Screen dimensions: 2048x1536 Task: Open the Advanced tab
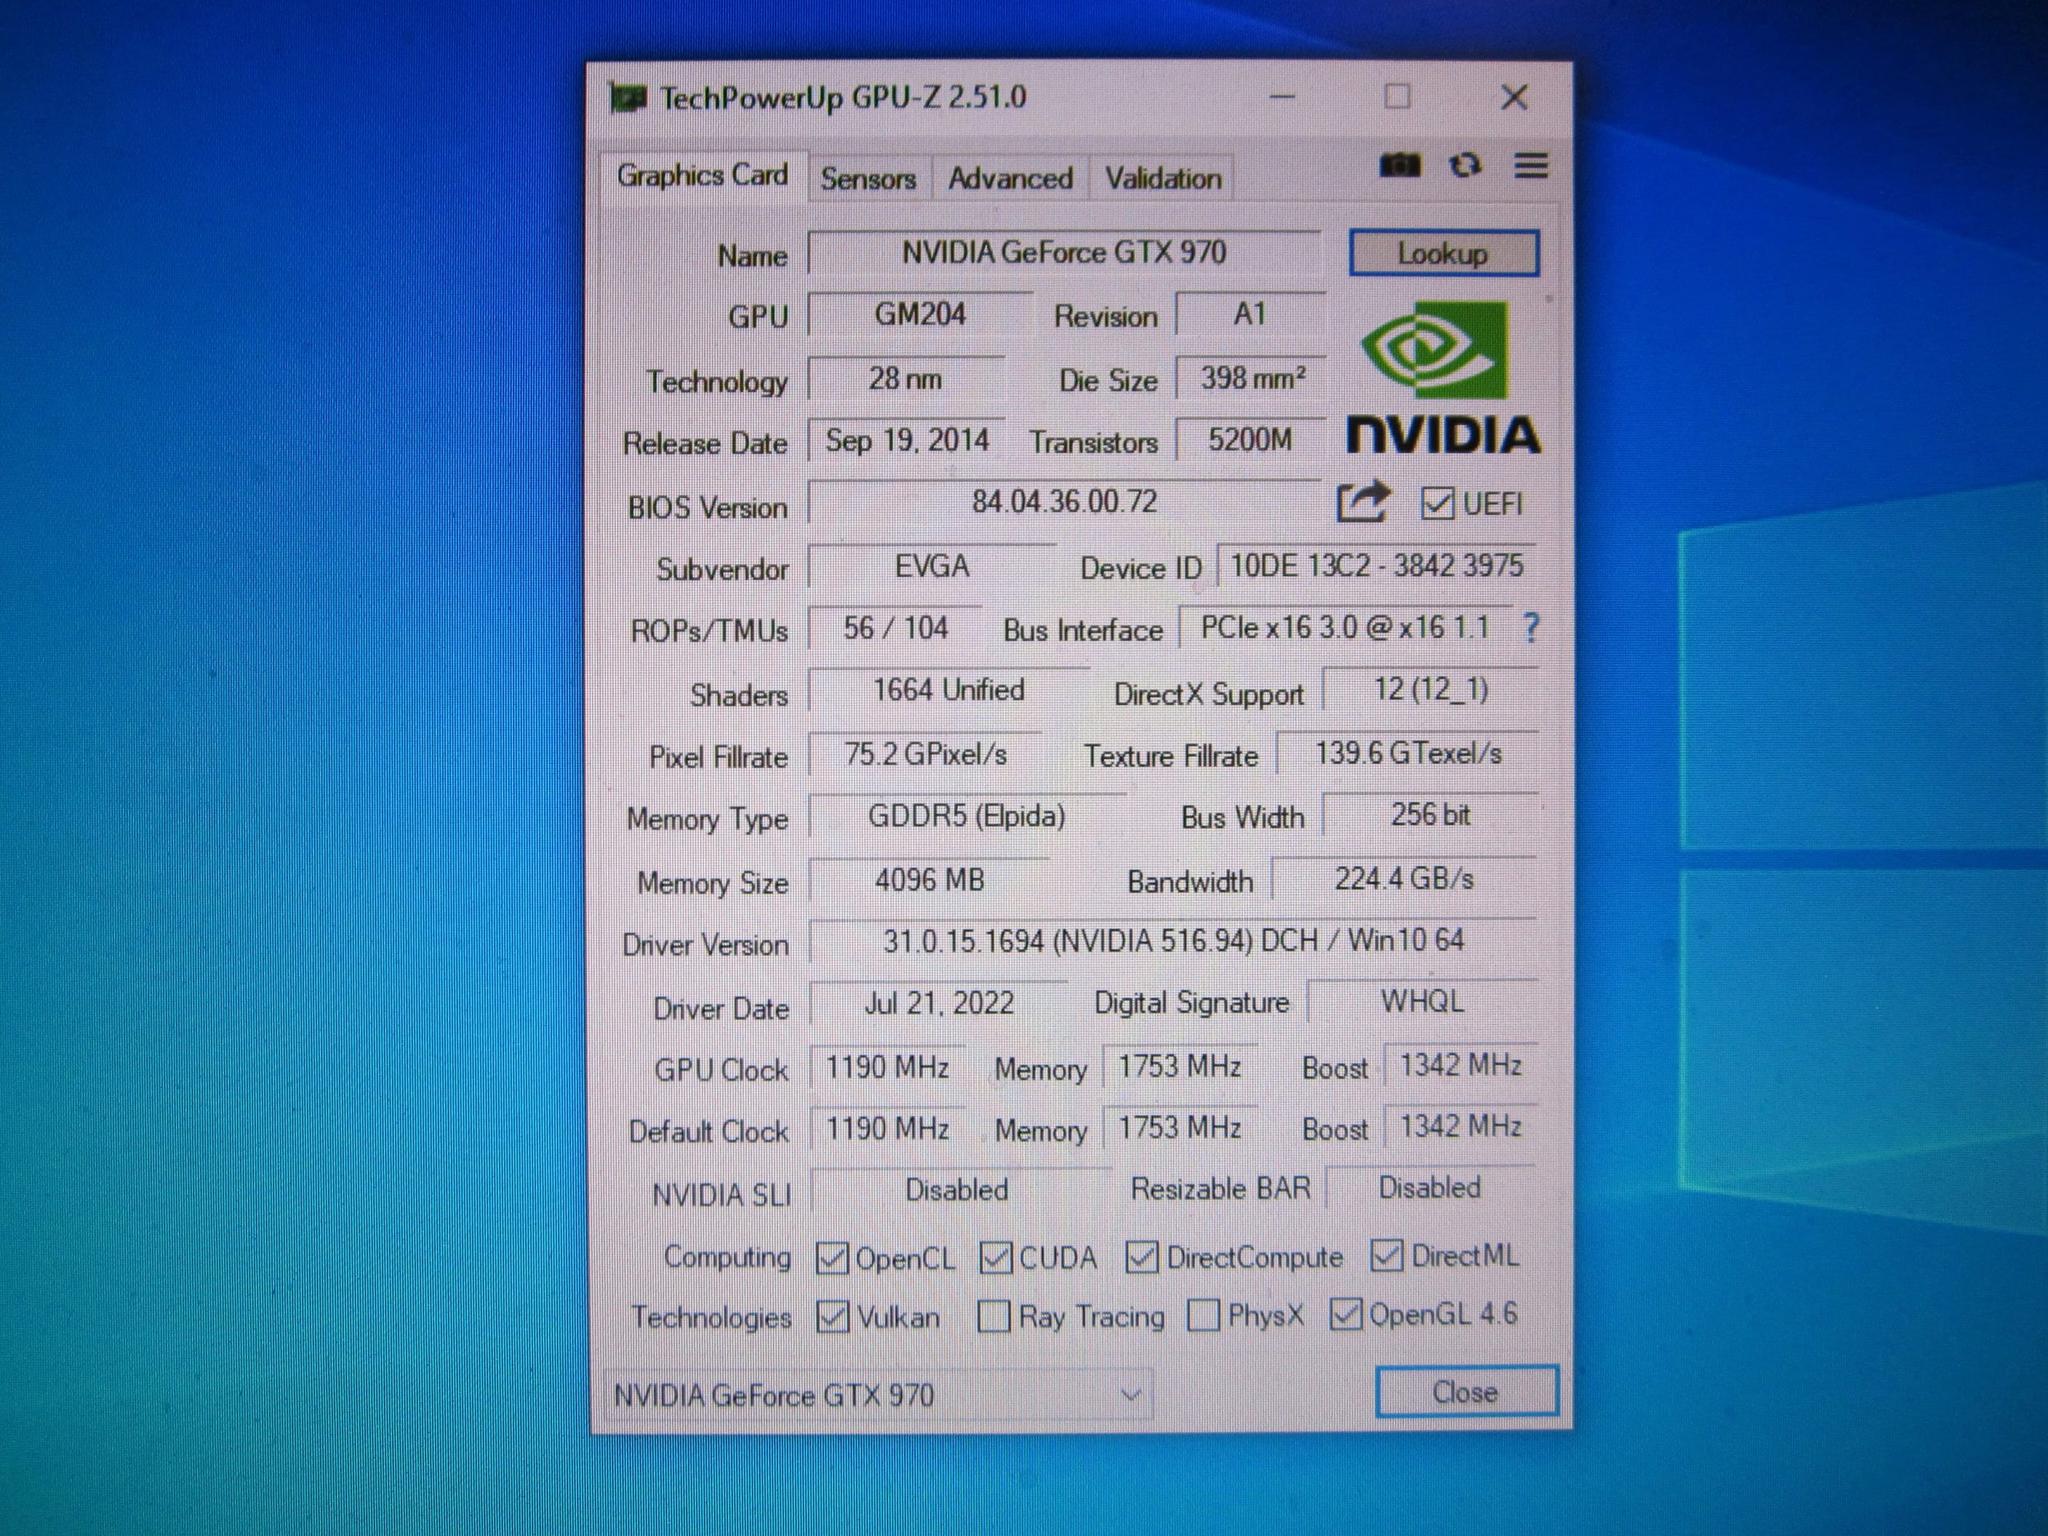[x=1010, y=179]
